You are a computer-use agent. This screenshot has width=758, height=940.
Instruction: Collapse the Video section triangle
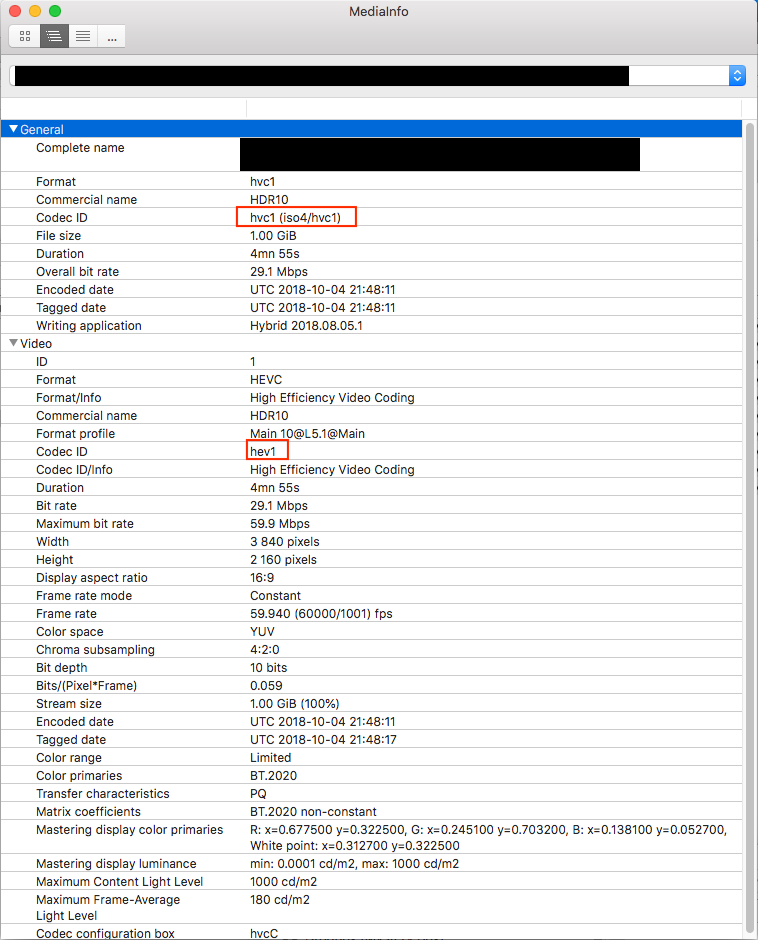pos(13,343)
